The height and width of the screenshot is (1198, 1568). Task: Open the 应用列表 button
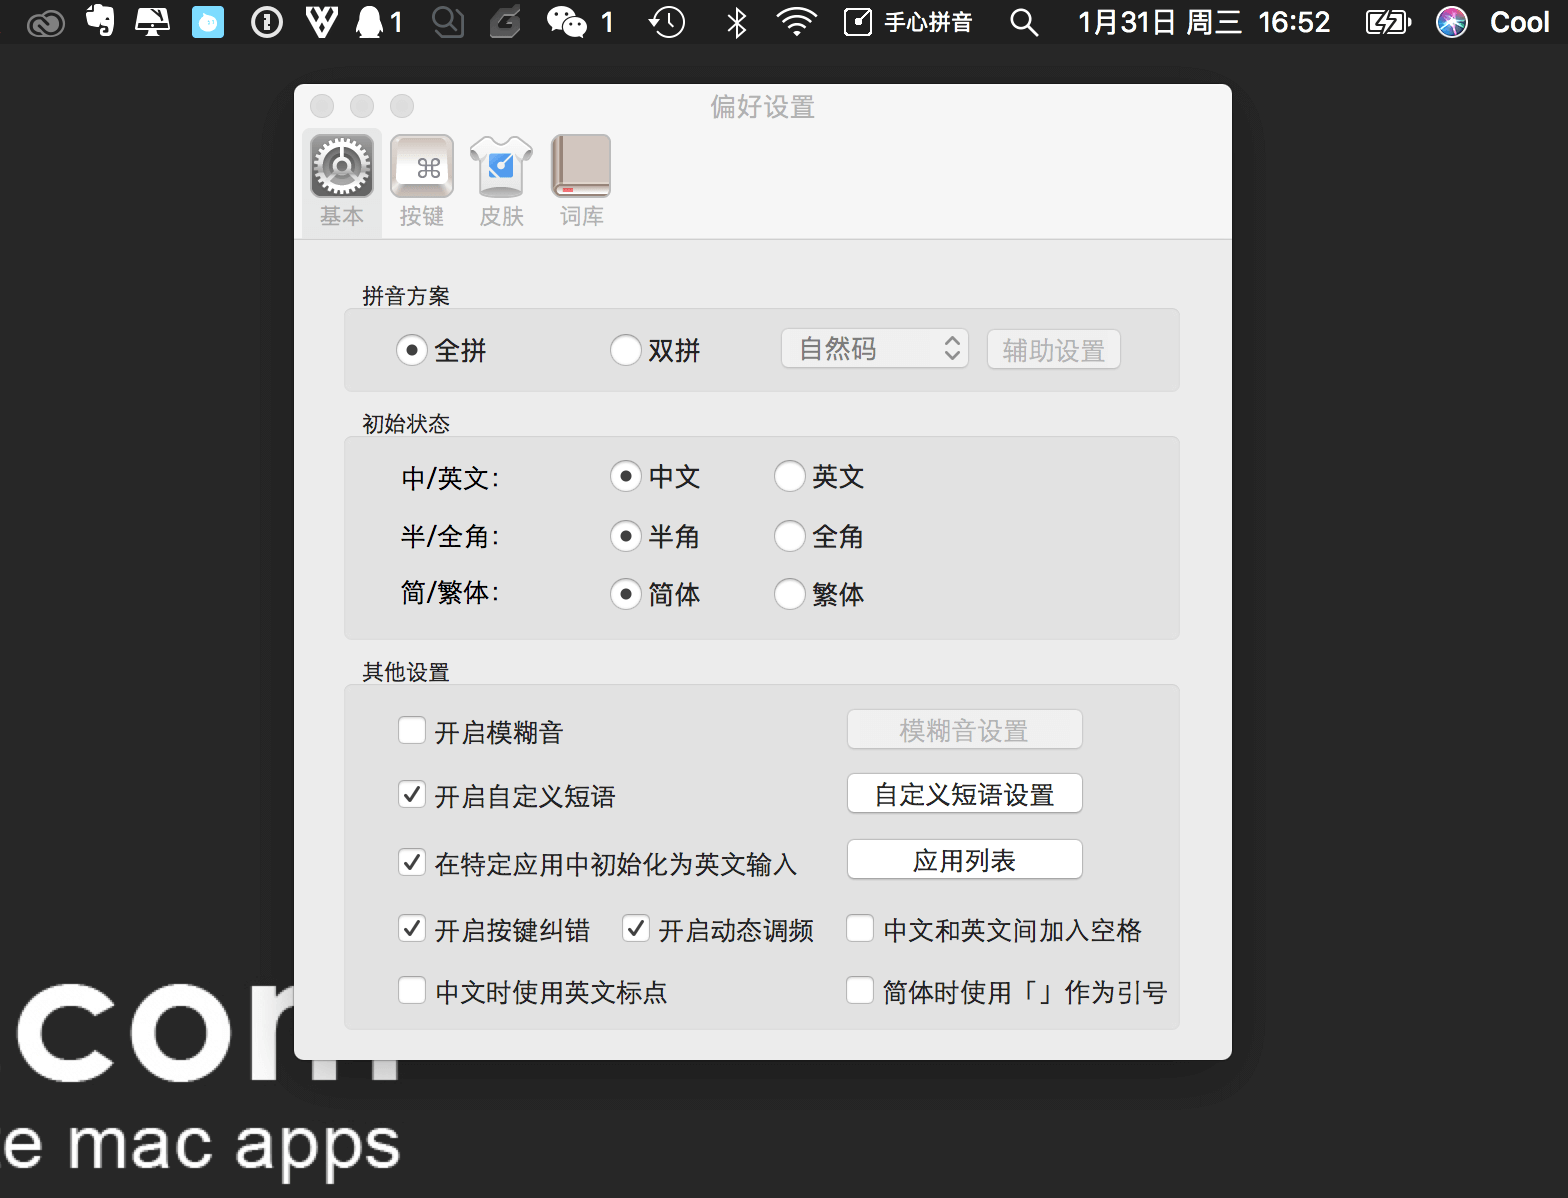[x=965, y=860]
